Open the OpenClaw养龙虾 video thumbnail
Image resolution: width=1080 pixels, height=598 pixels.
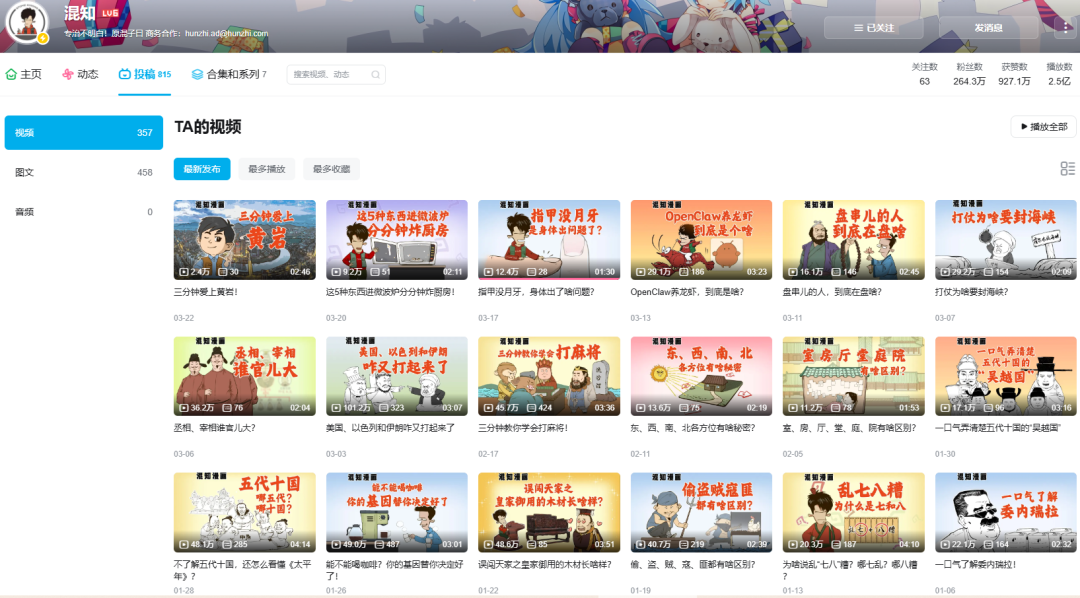pos(700,240)
